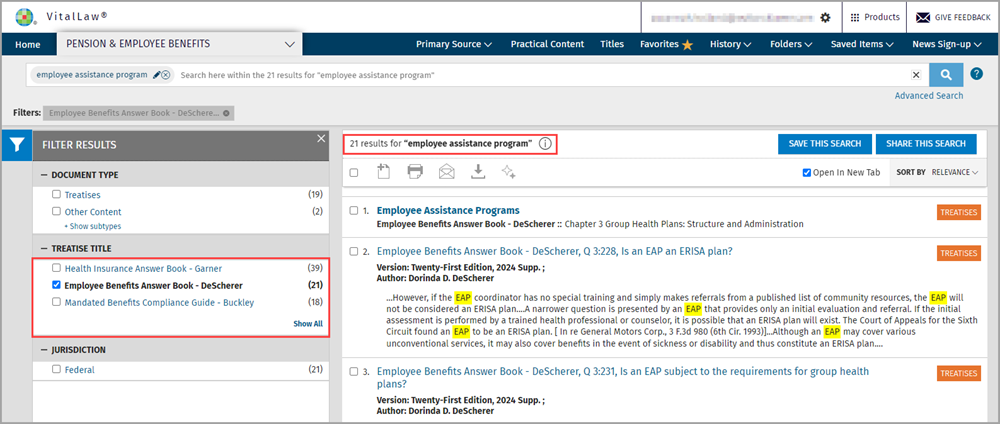
Task: Check Mandated Benefits Compliance Guide - Buckley
Action: pyautogui.click(x=56, y=302)
